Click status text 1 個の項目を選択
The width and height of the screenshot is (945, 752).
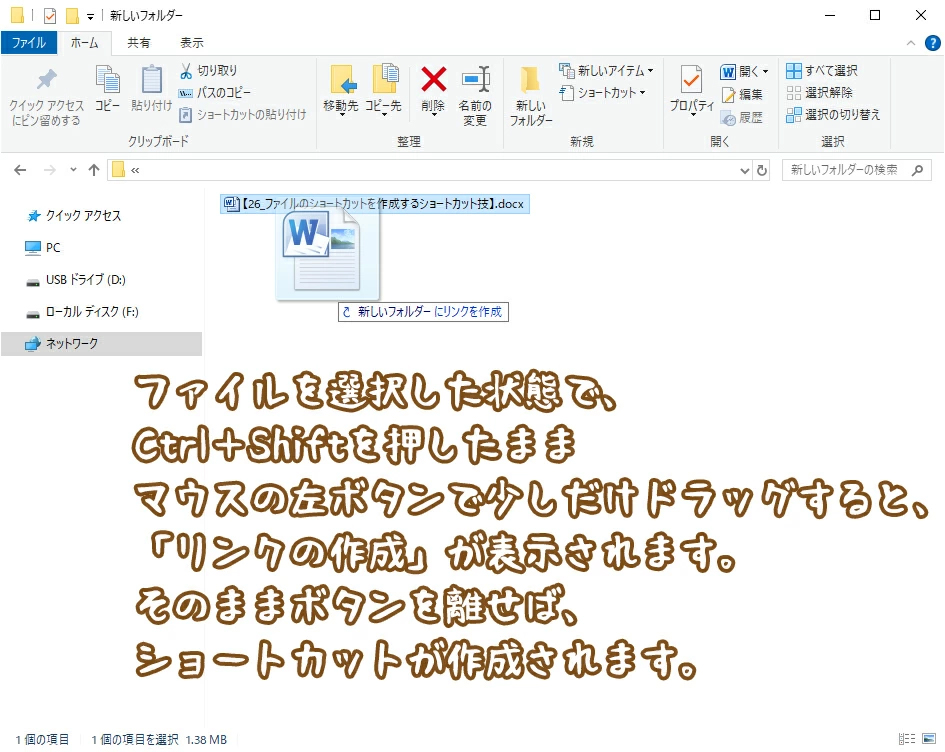tap(135, 739)
